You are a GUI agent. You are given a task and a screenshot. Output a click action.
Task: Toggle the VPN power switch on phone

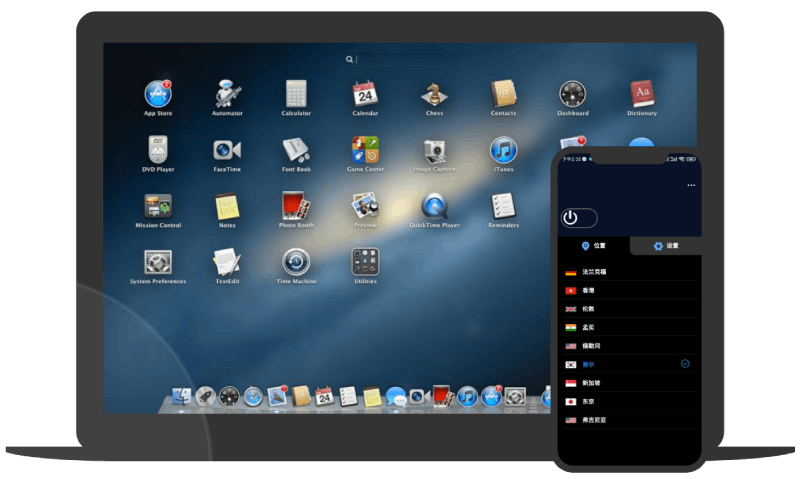tap(579, 218)
